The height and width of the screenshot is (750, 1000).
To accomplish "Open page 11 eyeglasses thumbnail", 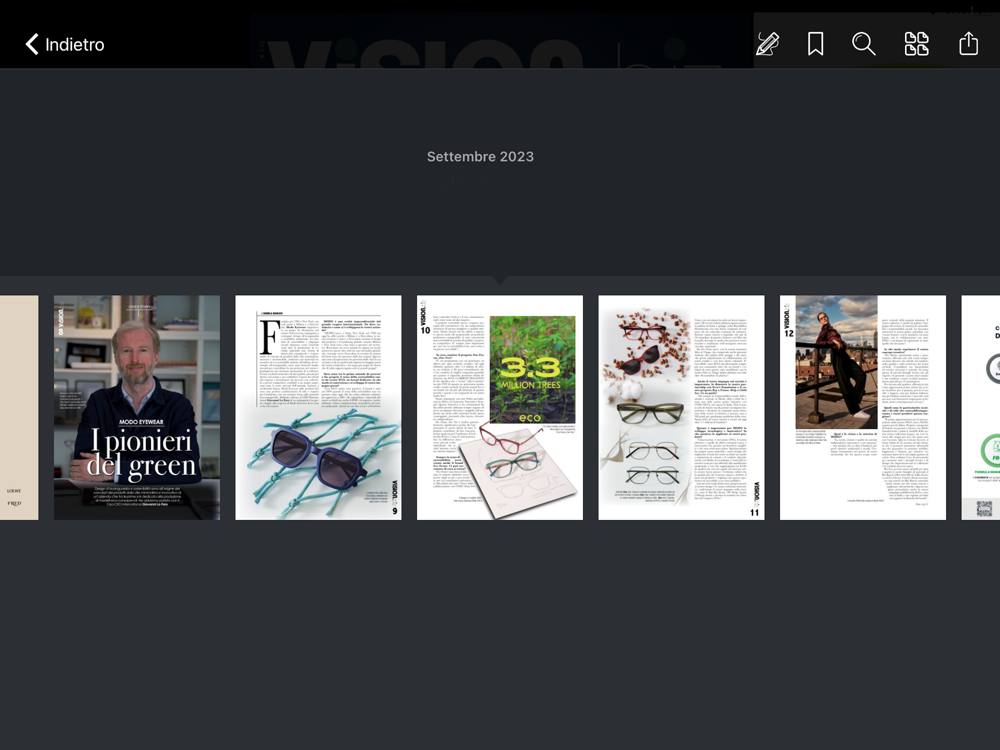I will coord(681,407).
